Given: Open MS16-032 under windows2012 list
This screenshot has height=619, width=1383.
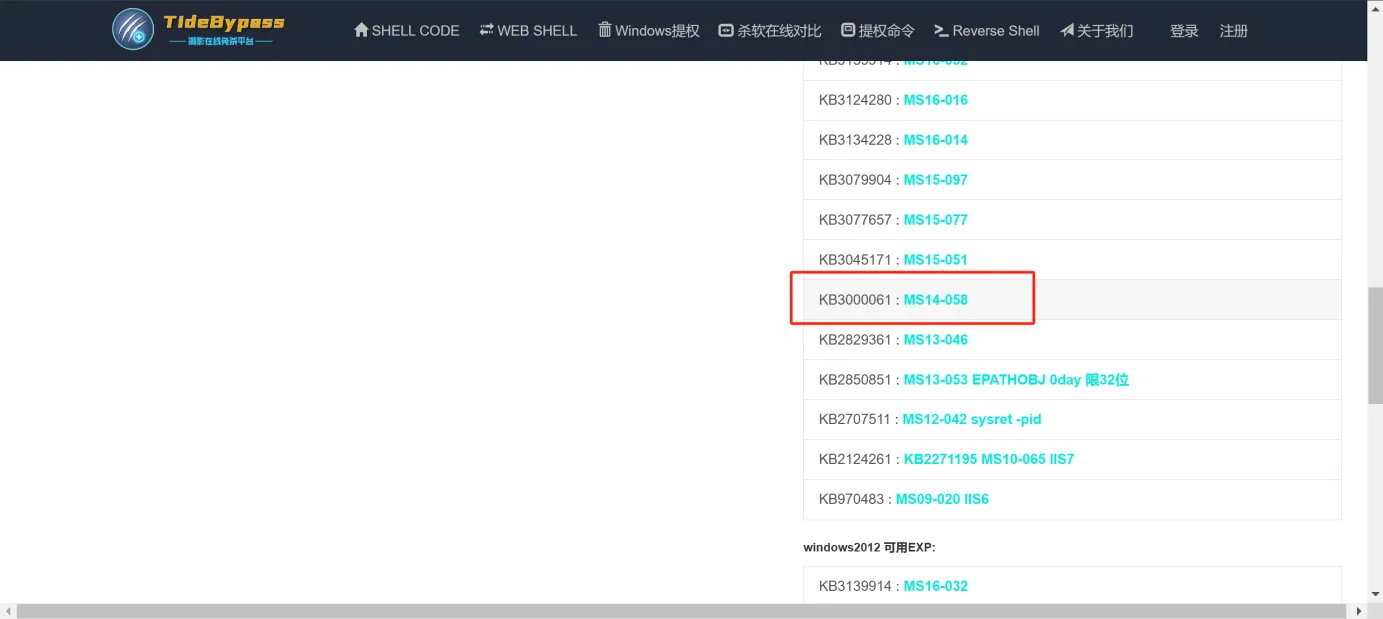Looking at the screenshot, I should tap(936, 586).
